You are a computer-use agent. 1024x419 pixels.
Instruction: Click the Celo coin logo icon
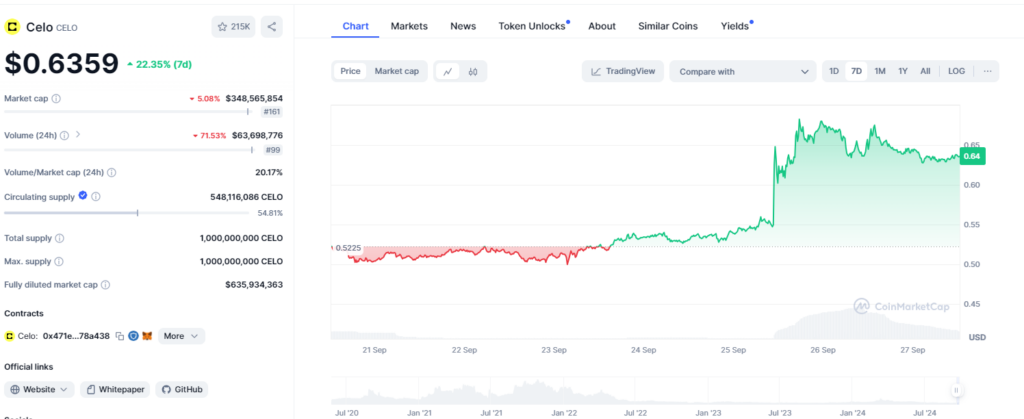tap(12, 27)
